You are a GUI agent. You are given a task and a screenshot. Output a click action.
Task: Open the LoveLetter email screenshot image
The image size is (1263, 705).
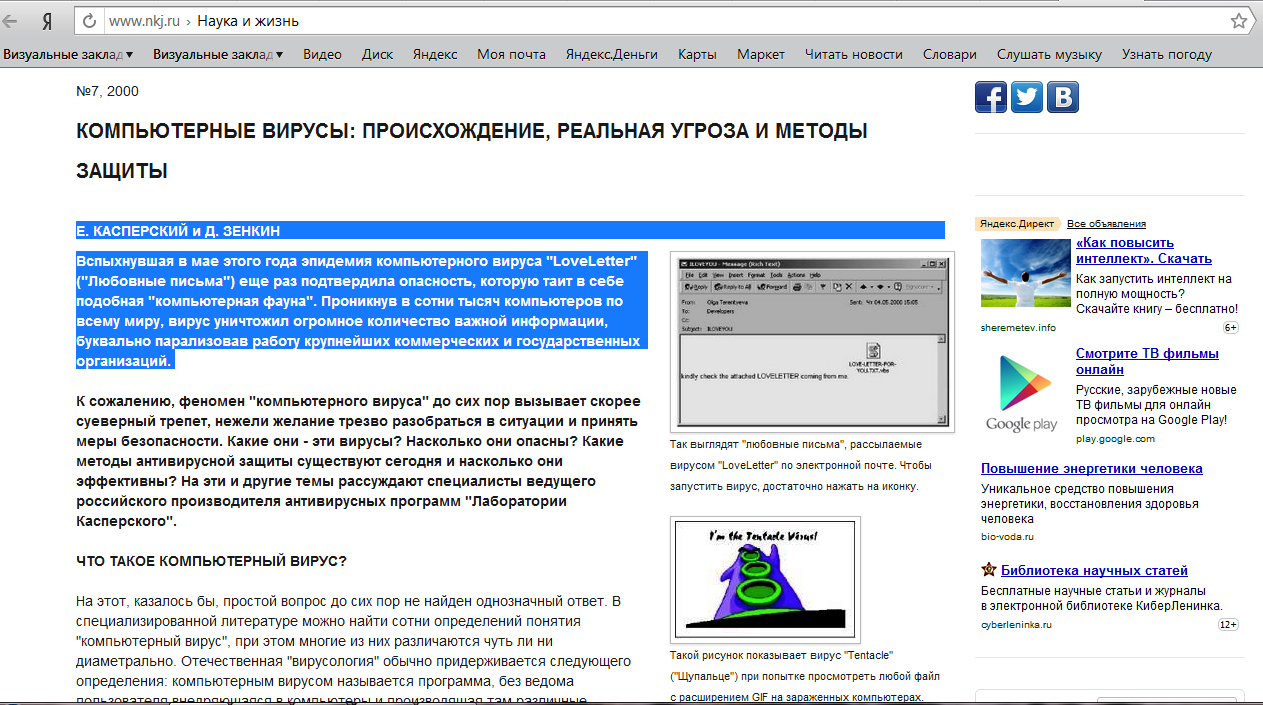coord(812,342)
